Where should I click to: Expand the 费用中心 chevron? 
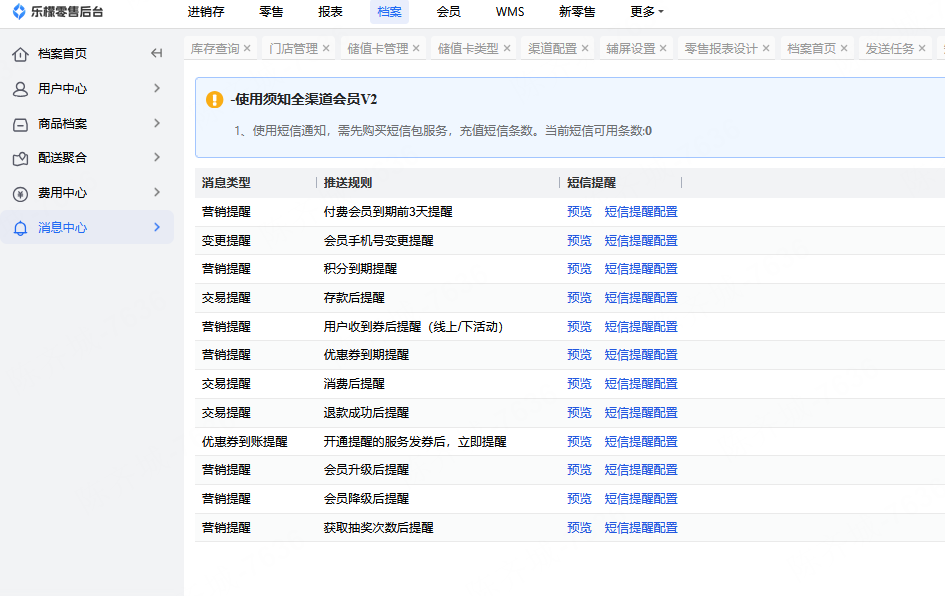157,193
